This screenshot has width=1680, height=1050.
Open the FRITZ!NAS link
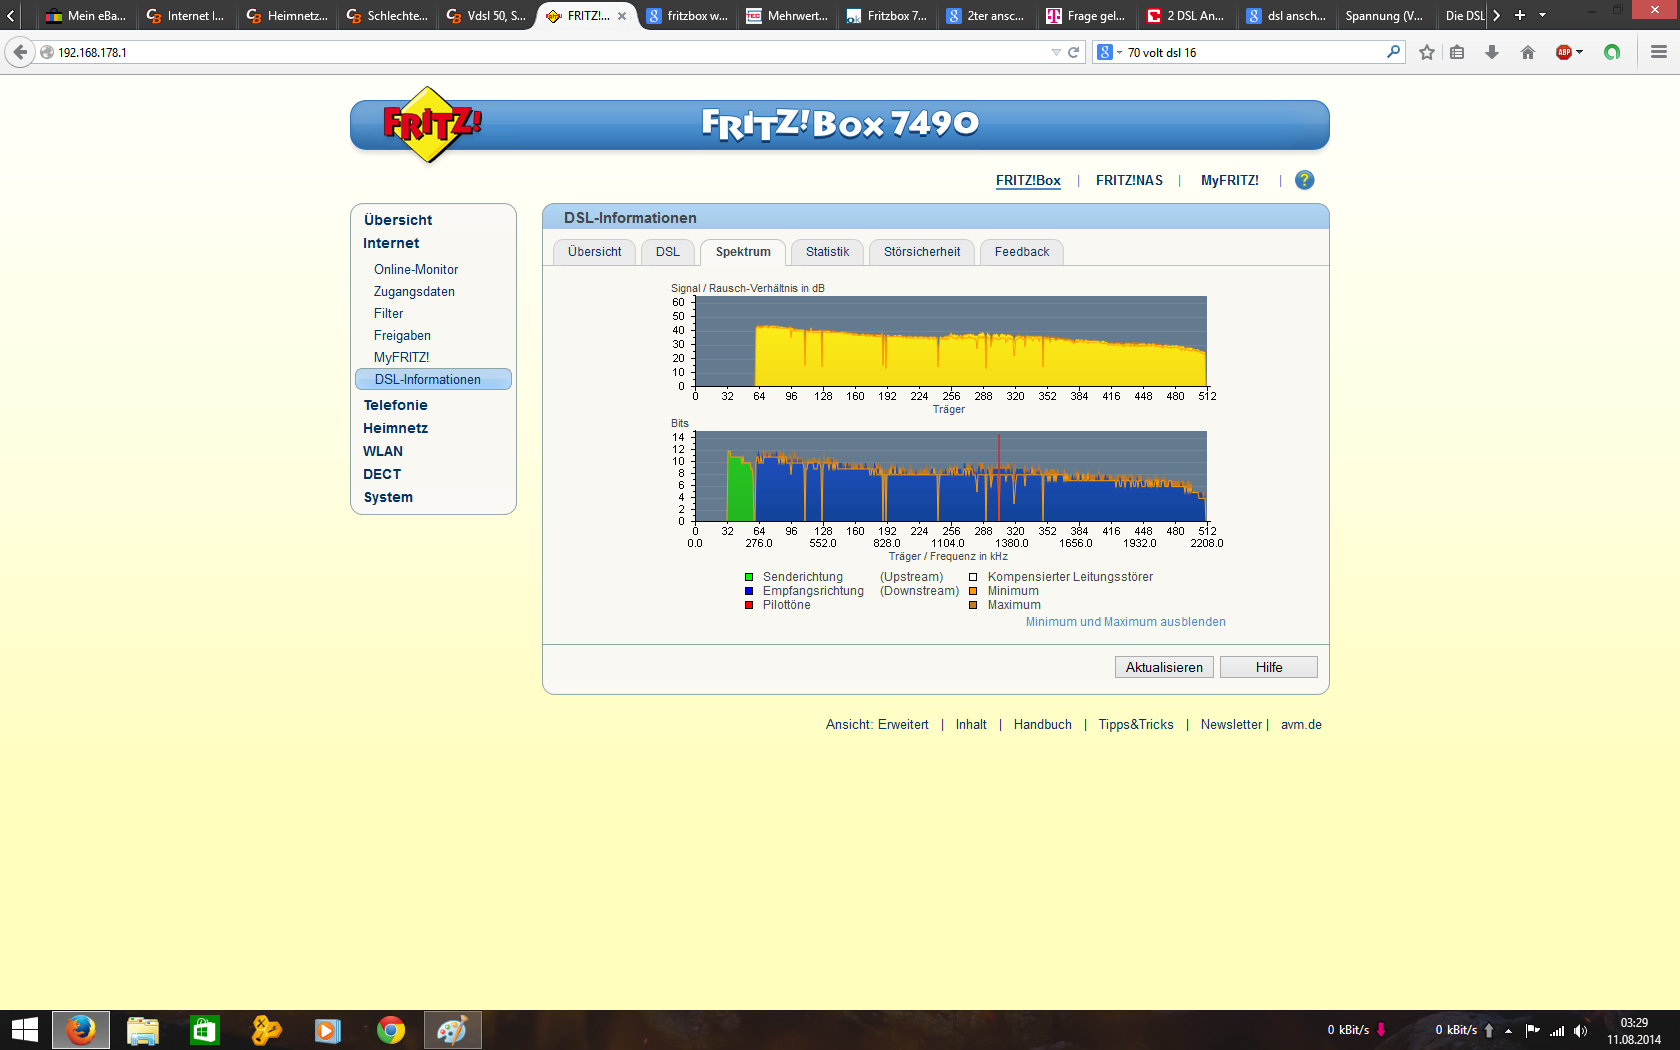[x=1129, y=180]
